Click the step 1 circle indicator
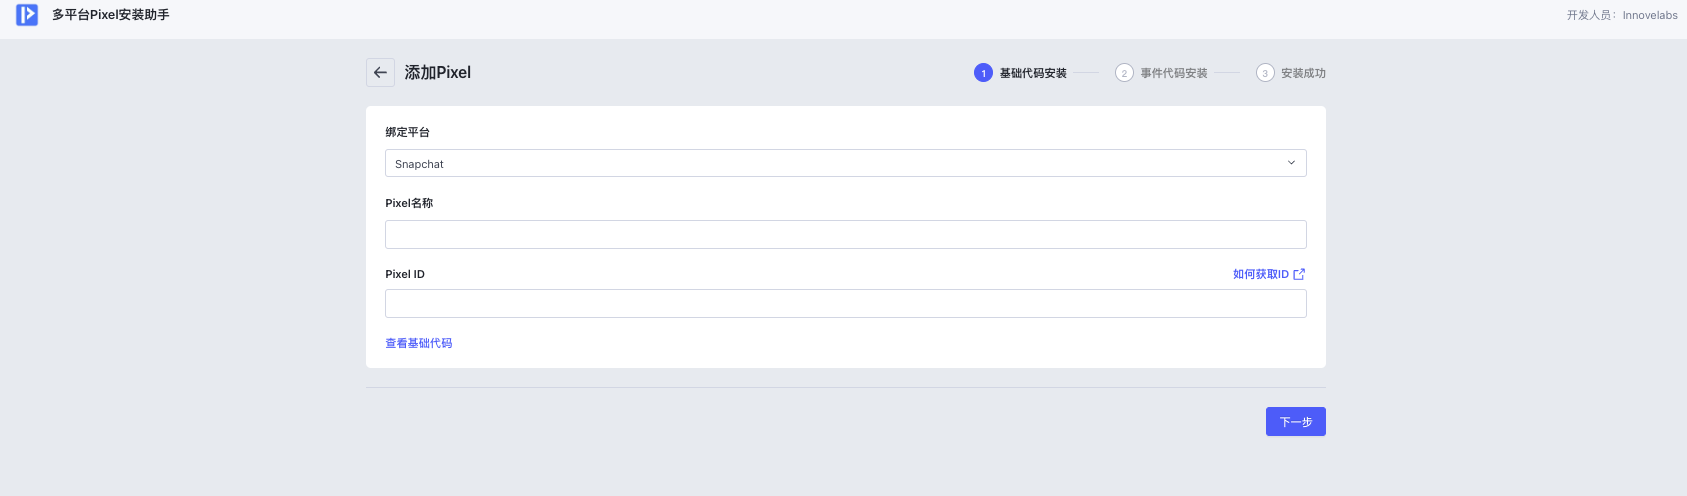 (x=983, y=73)
